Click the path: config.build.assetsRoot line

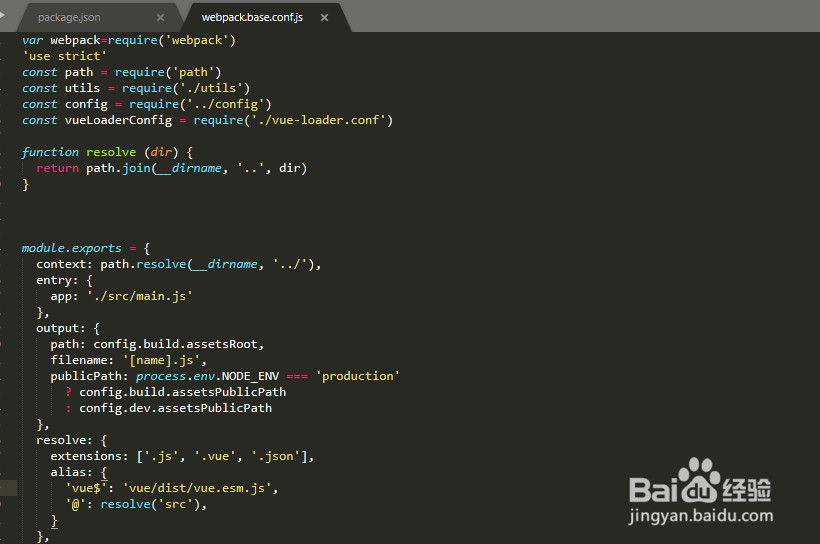[157, 344]
